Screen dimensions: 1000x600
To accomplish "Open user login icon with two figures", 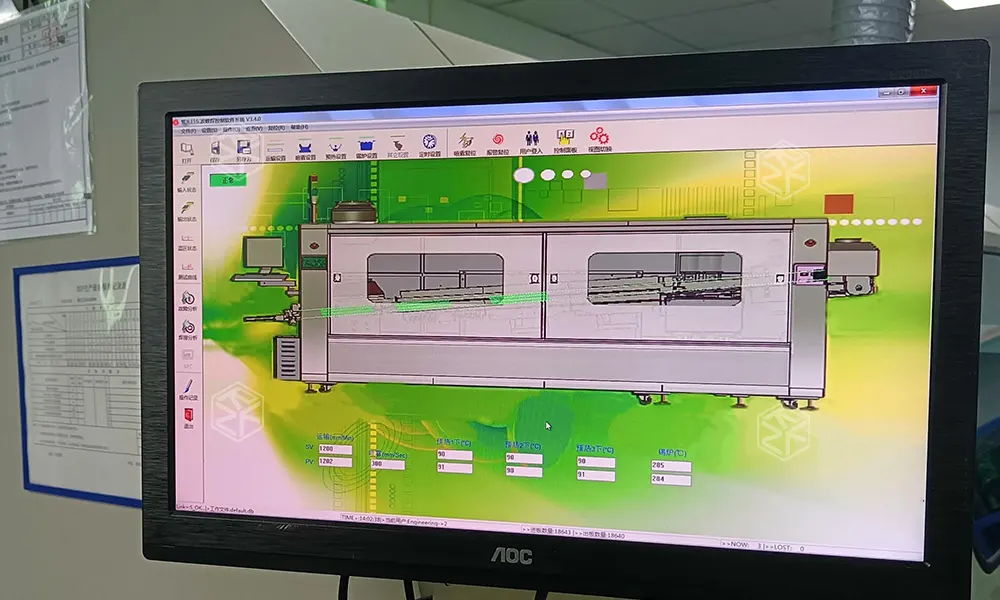I will pos(531,140).
